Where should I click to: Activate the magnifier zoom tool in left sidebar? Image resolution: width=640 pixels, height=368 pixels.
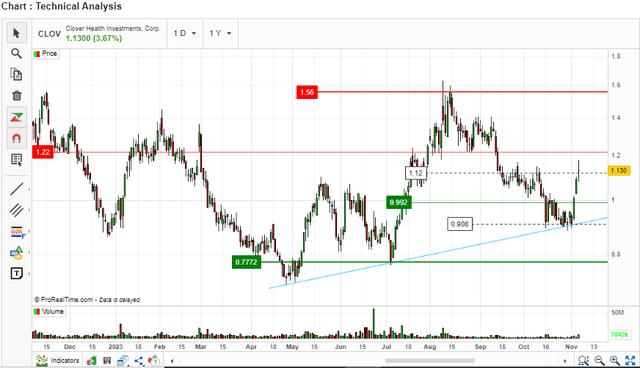16,53
